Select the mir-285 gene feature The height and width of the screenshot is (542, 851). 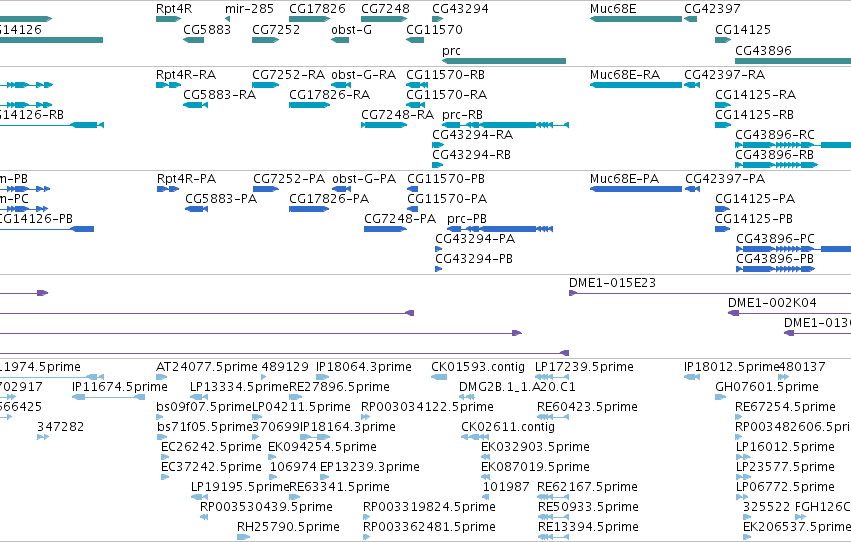tap(227, 19)
